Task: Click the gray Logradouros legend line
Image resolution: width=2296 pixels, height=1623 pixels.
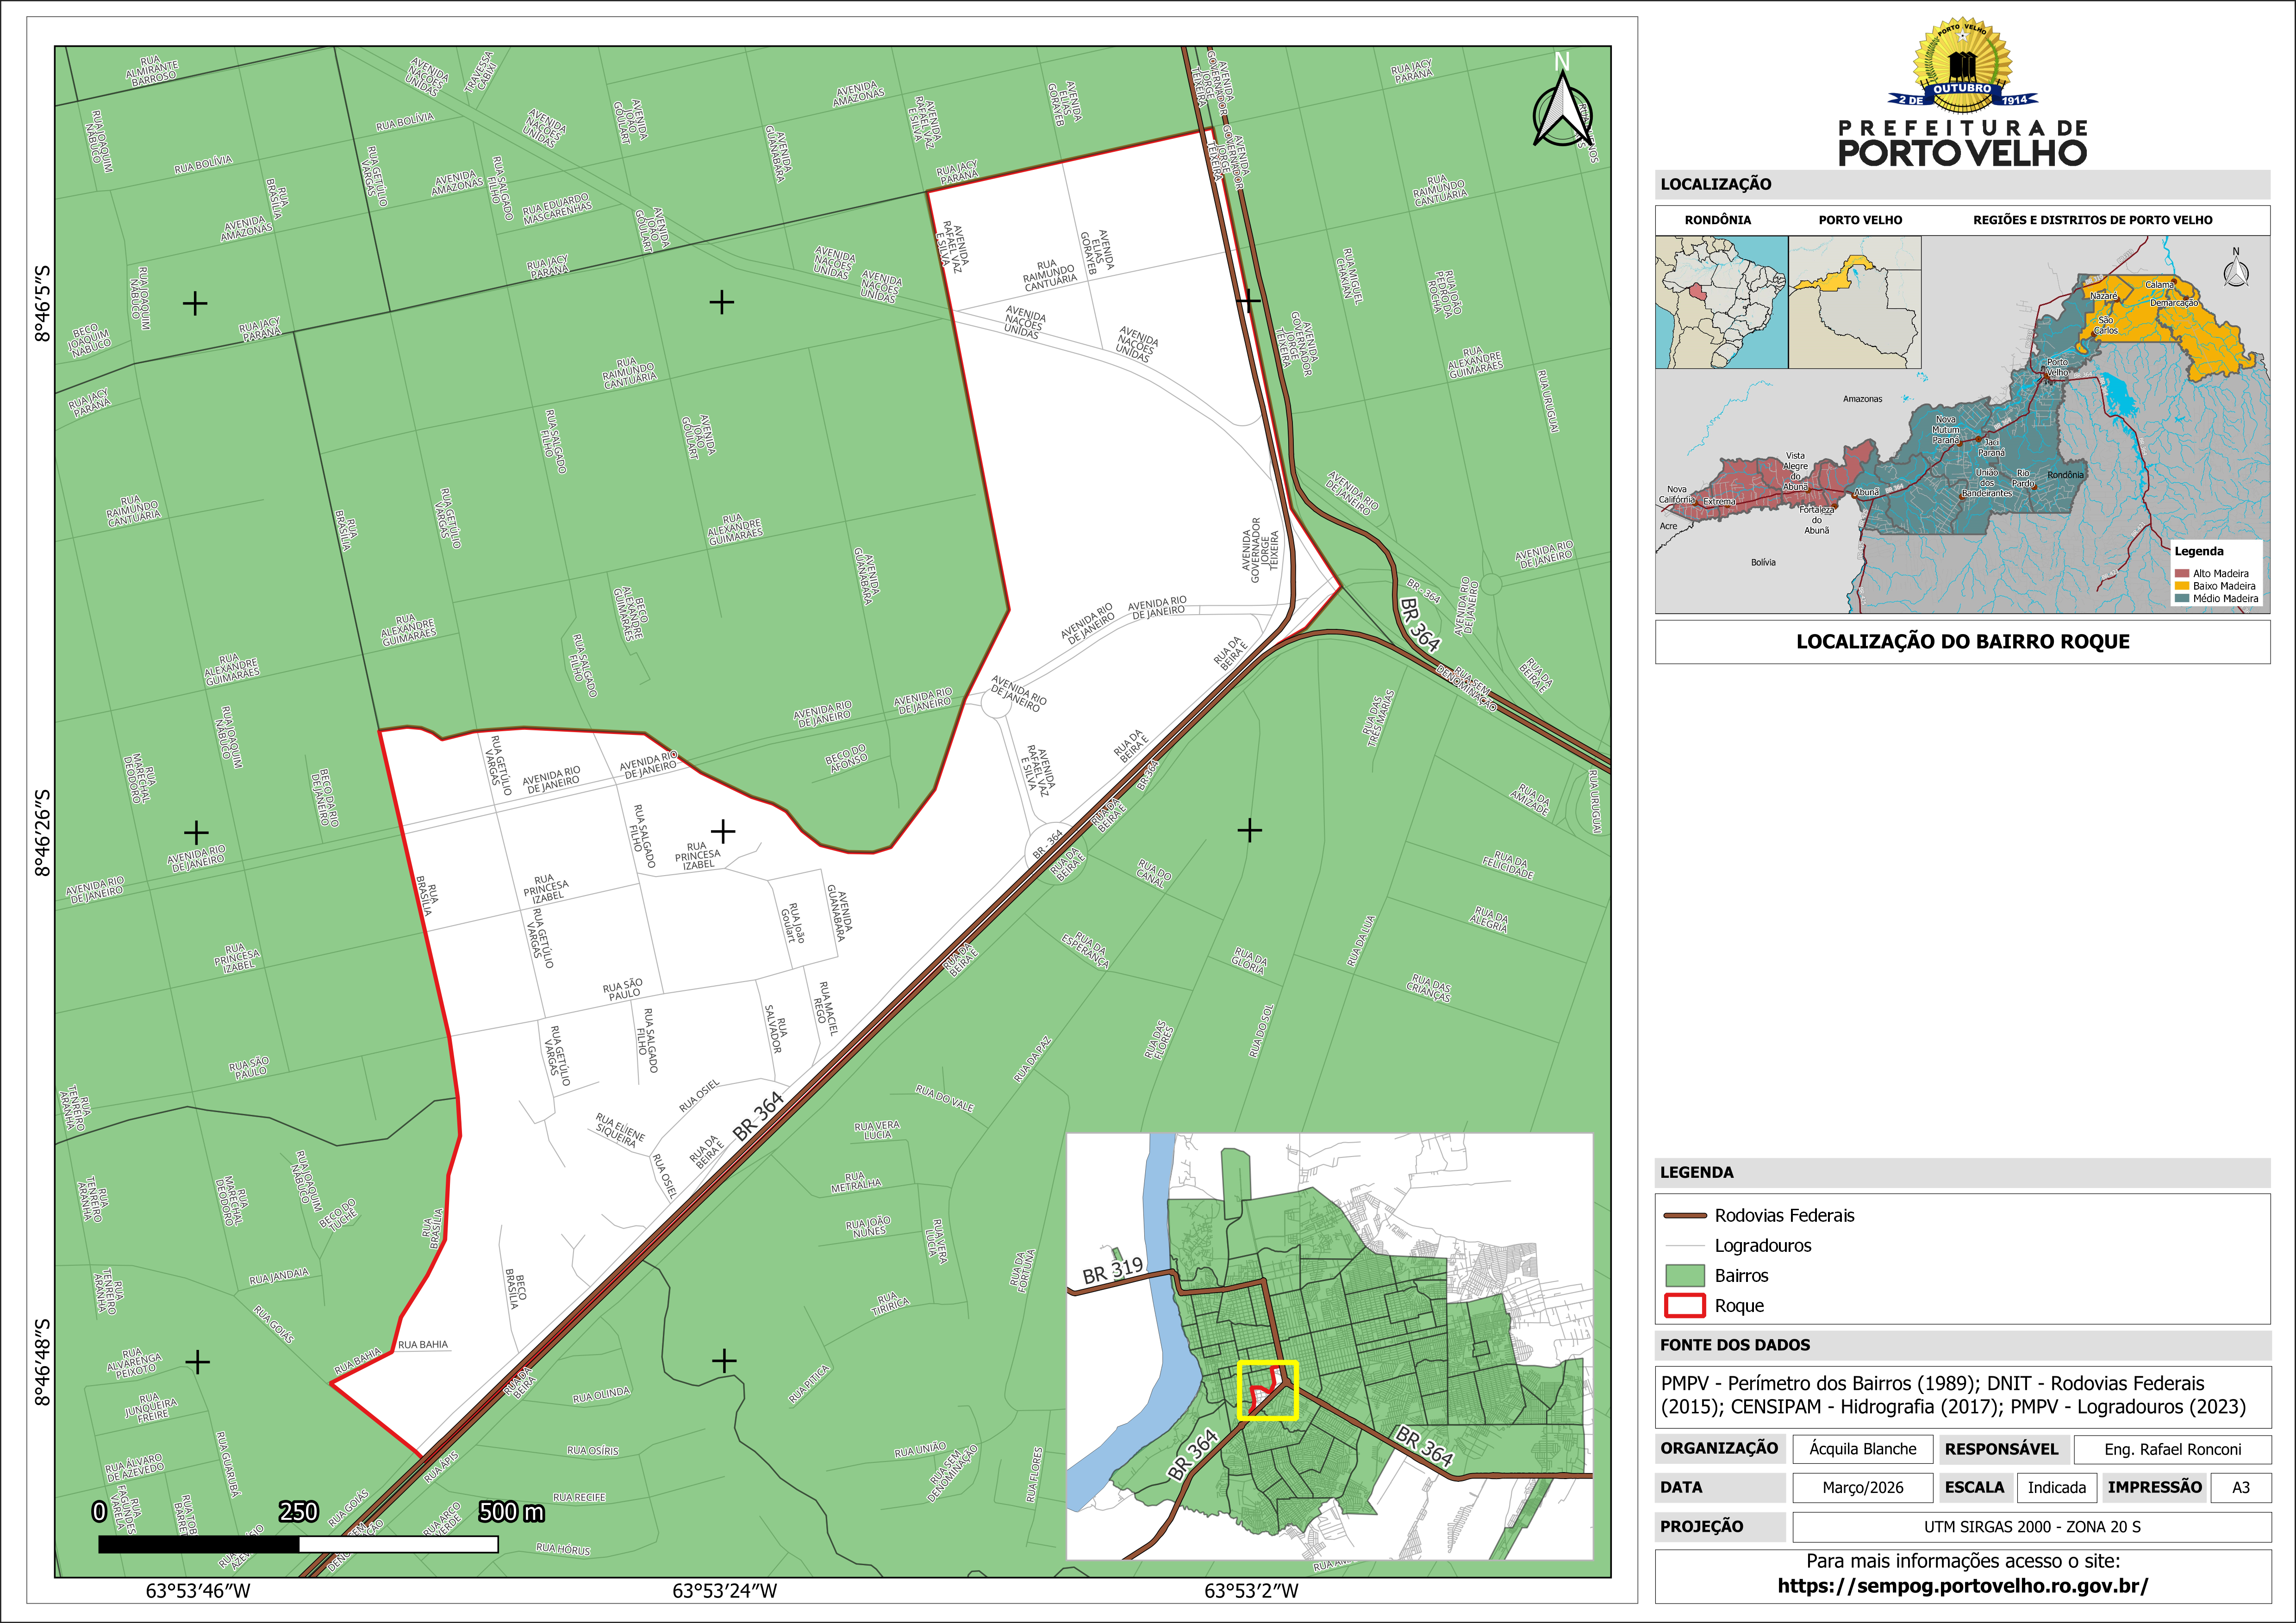Action: [1684, 1246]
